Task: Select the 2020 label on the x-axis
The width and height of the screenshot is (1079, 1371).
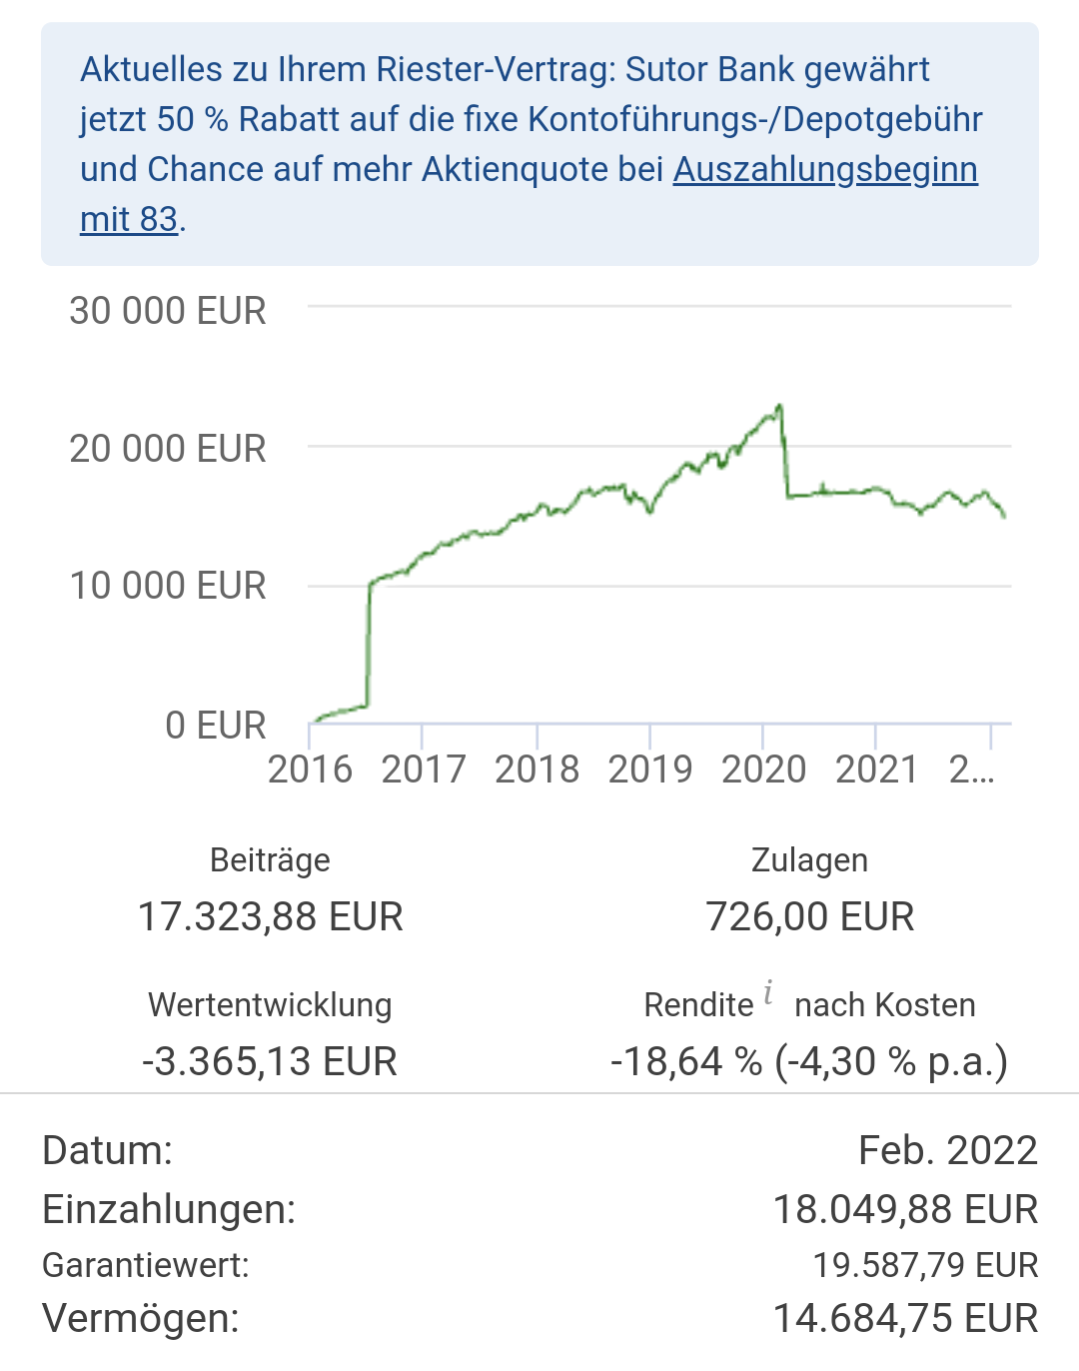Action: [764, 769]
